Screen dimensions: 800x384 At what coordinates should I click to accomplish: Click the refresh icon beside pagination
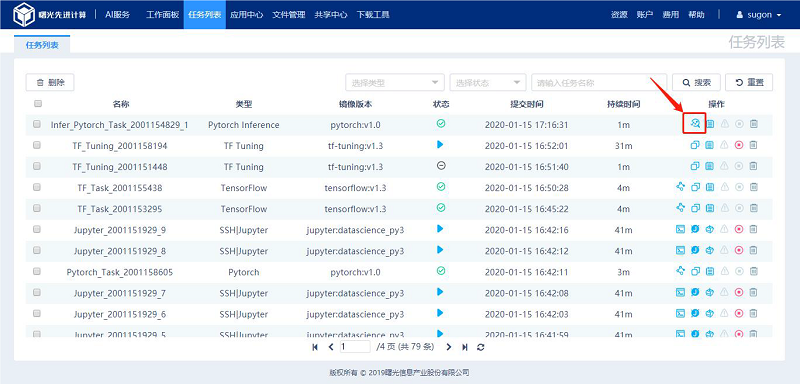(480, 347)
